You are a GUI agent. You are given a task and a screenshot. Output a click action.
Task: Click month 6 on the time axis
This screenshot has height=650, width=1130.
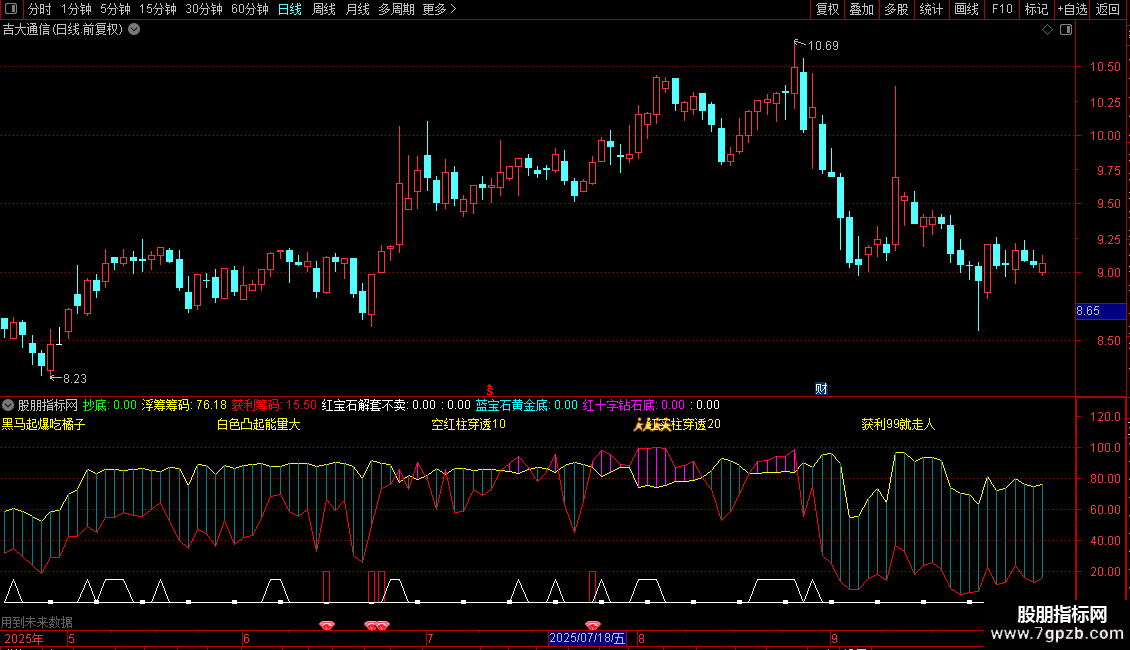pyautogui.click(x=246, y=638)
